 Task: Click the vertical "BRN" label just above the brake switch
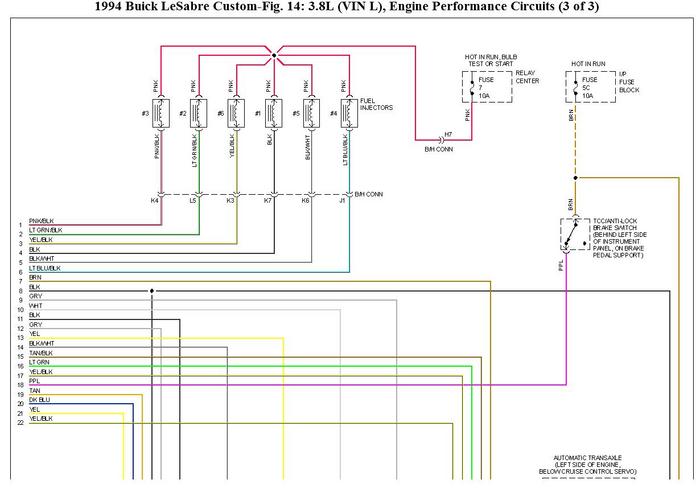[571, 205]
